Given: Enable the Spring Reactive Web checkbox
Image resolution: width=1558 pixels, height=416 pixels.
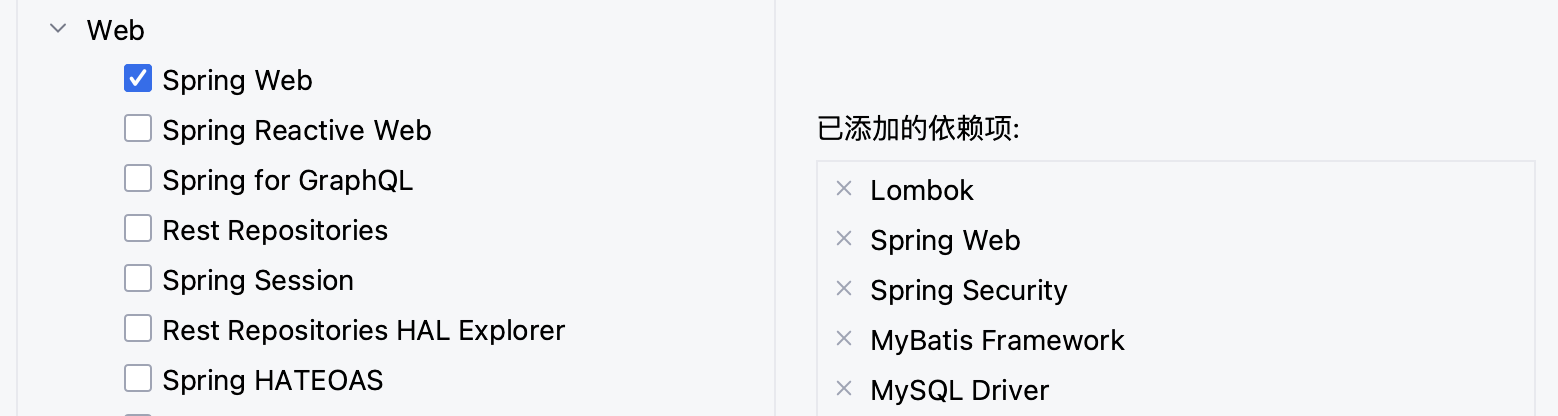Looking at the screenshot, I should (138, 129).
